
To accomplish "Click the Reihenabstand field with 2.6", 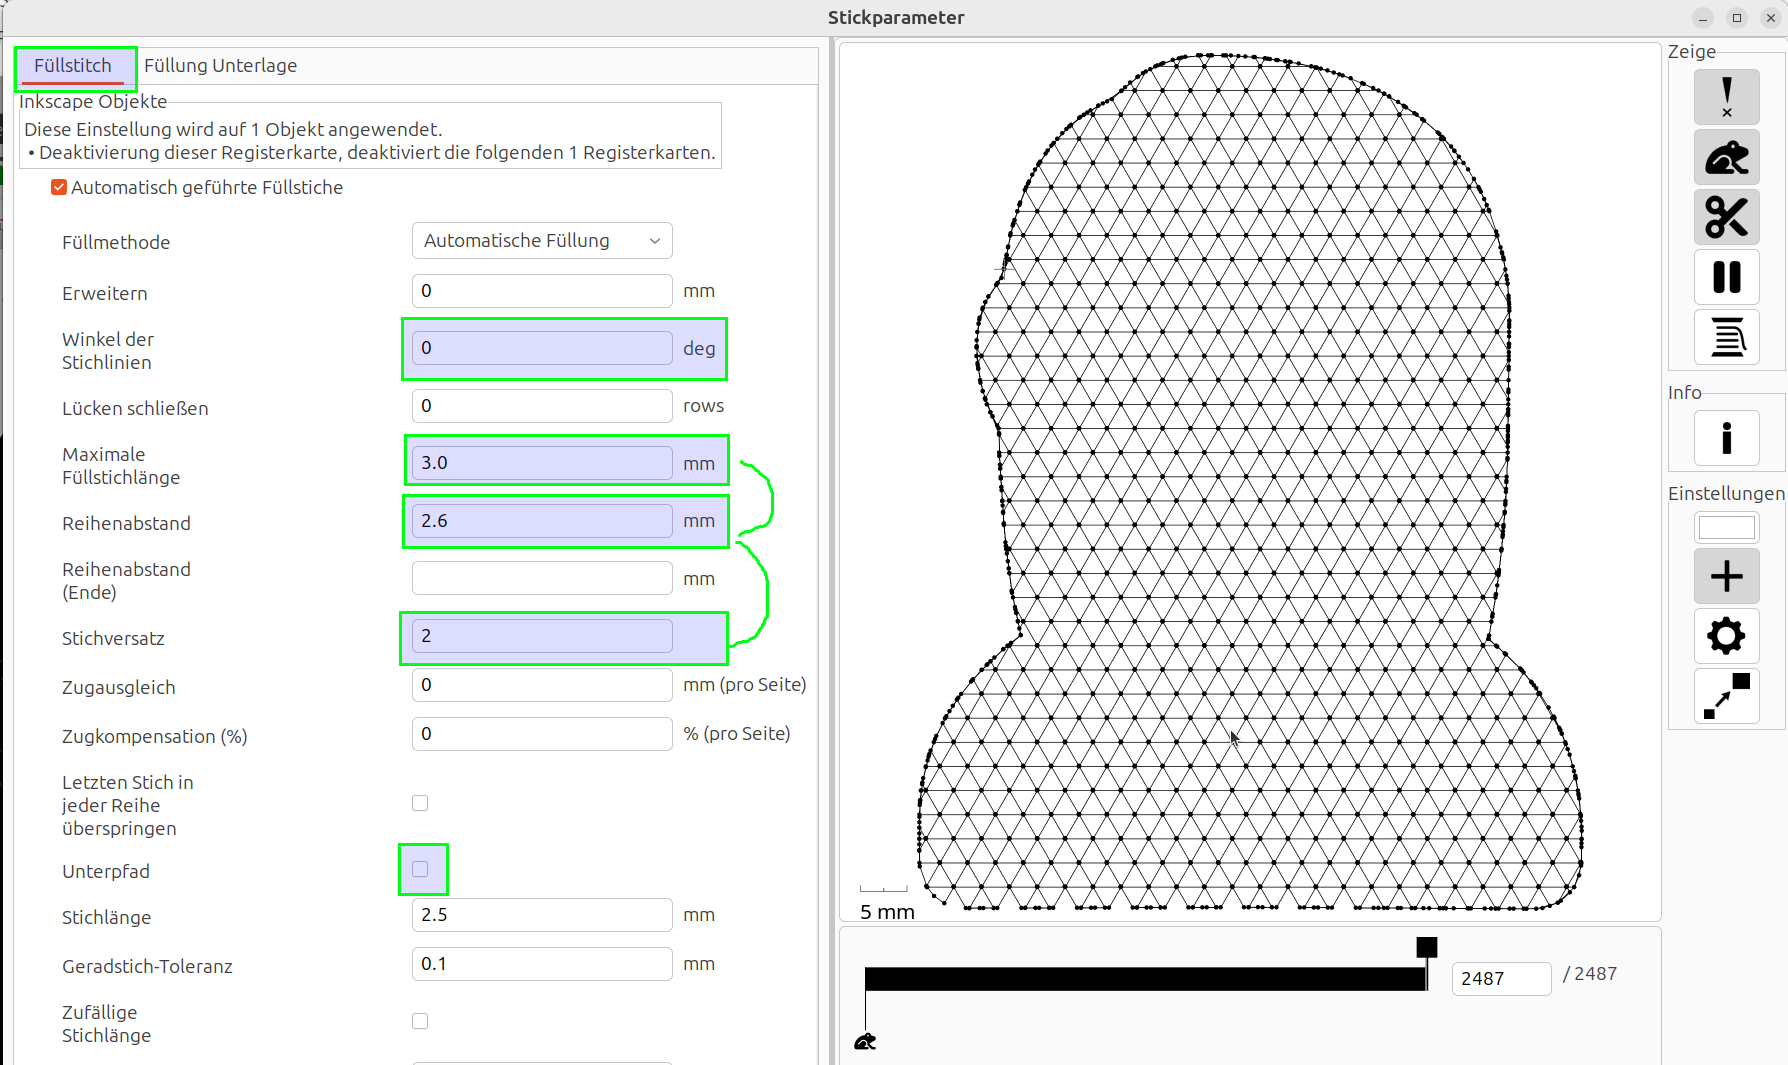I will coord(542,521).
